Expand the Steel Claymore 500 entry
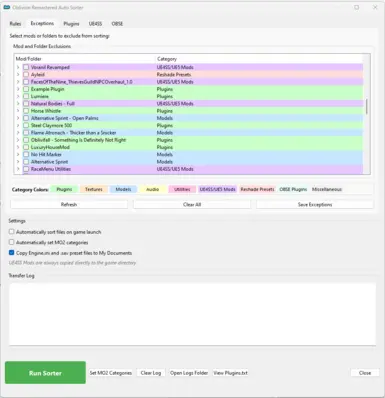Screen dimensions: 385x398 tap(18, 126)
